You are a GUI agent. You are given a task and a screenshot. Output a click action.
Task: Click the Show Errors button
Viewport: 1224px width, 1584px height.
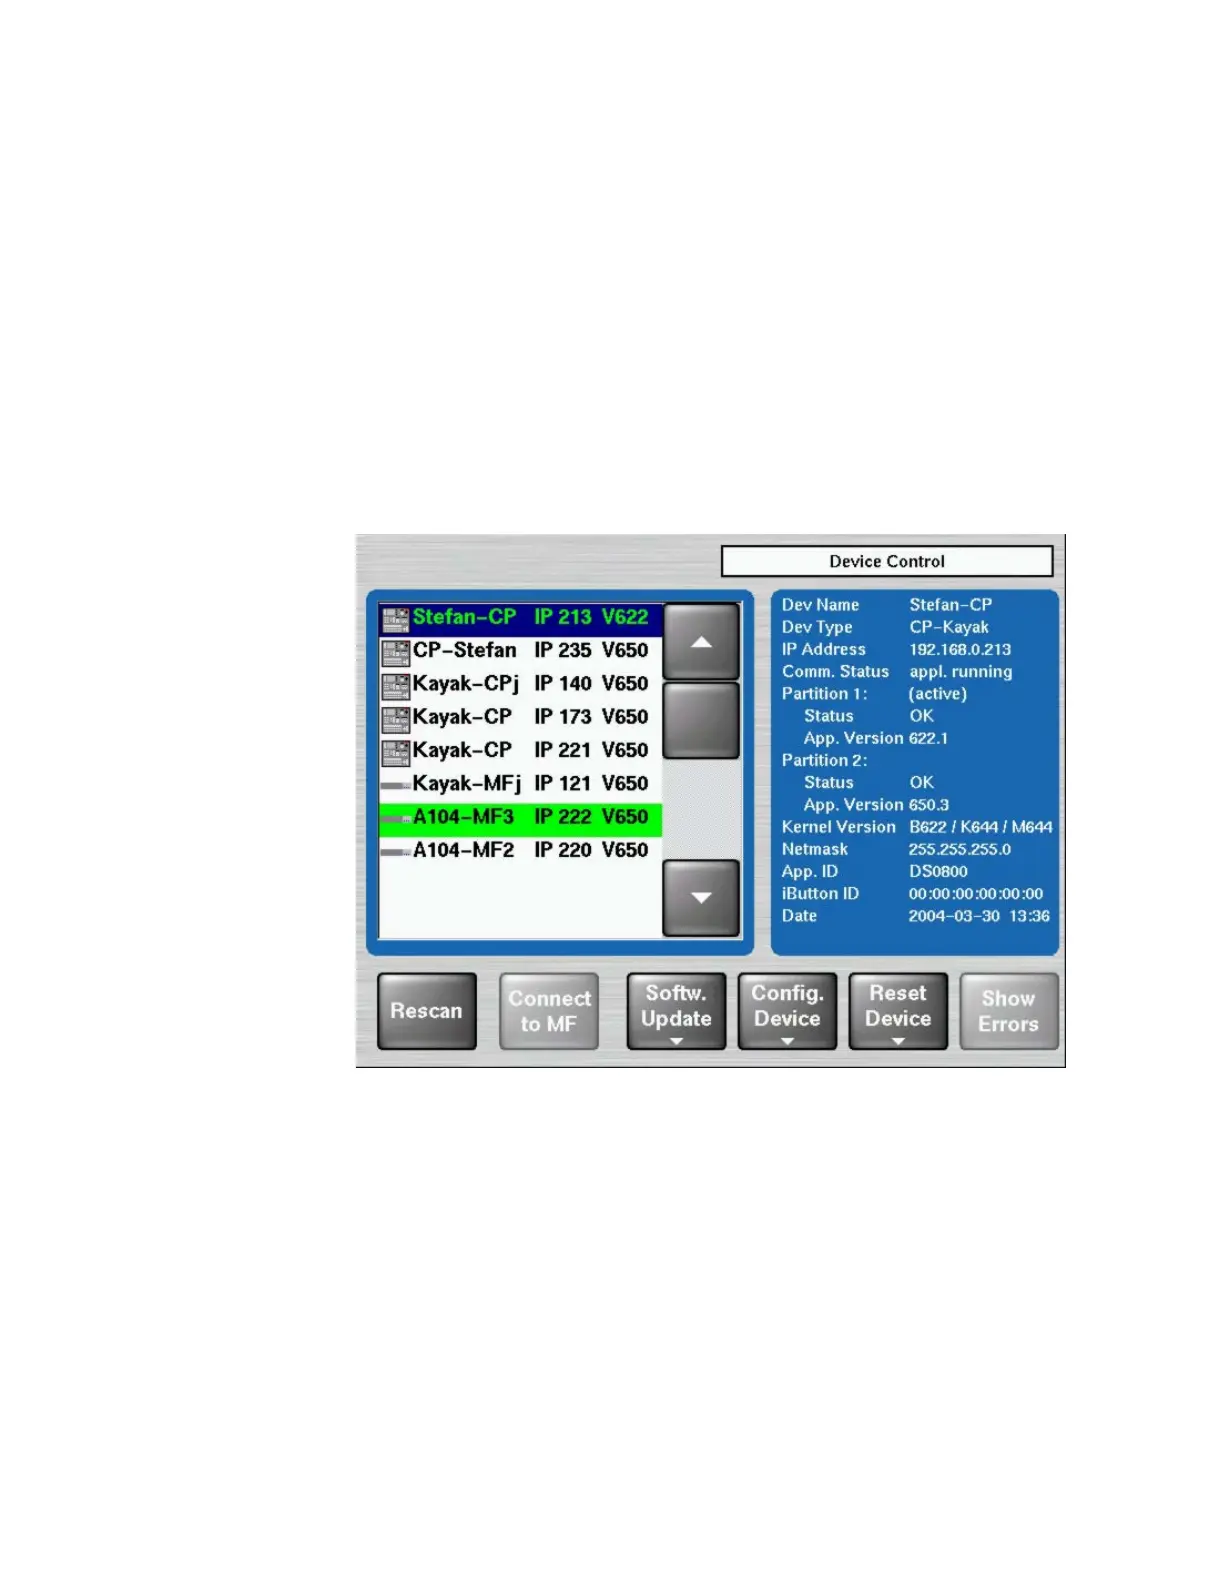click(1009, 1011)
